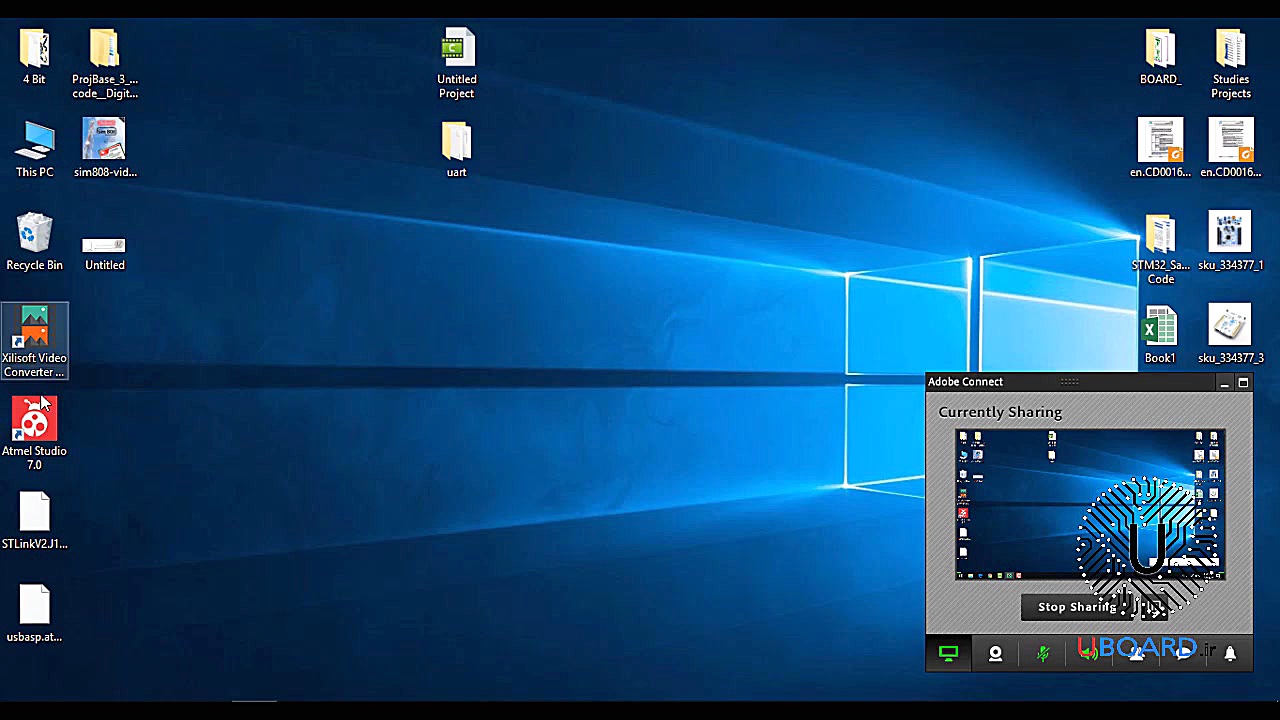Select the usbasp.at file icon
This screenshot has height=720, width=1280.
click(34, 614)
